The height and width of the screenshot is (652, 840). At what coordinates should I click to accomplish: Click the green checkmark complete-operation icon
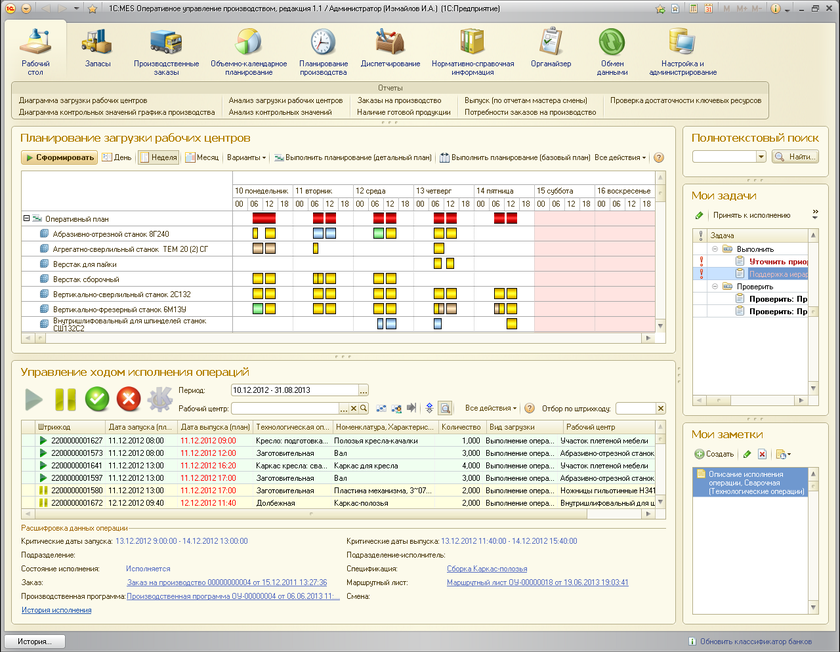[97, 399]
